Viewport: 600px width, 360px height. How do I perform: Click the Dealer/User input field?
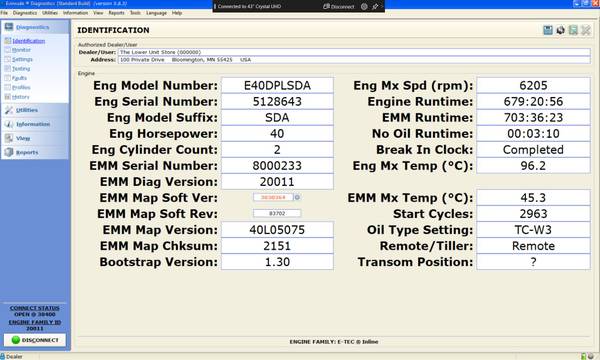[354, 52]
